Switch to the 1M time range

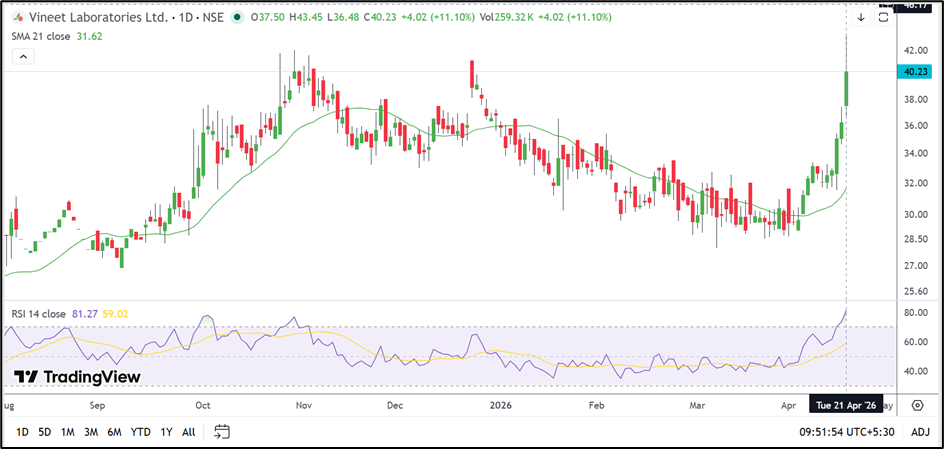[68, 432]
